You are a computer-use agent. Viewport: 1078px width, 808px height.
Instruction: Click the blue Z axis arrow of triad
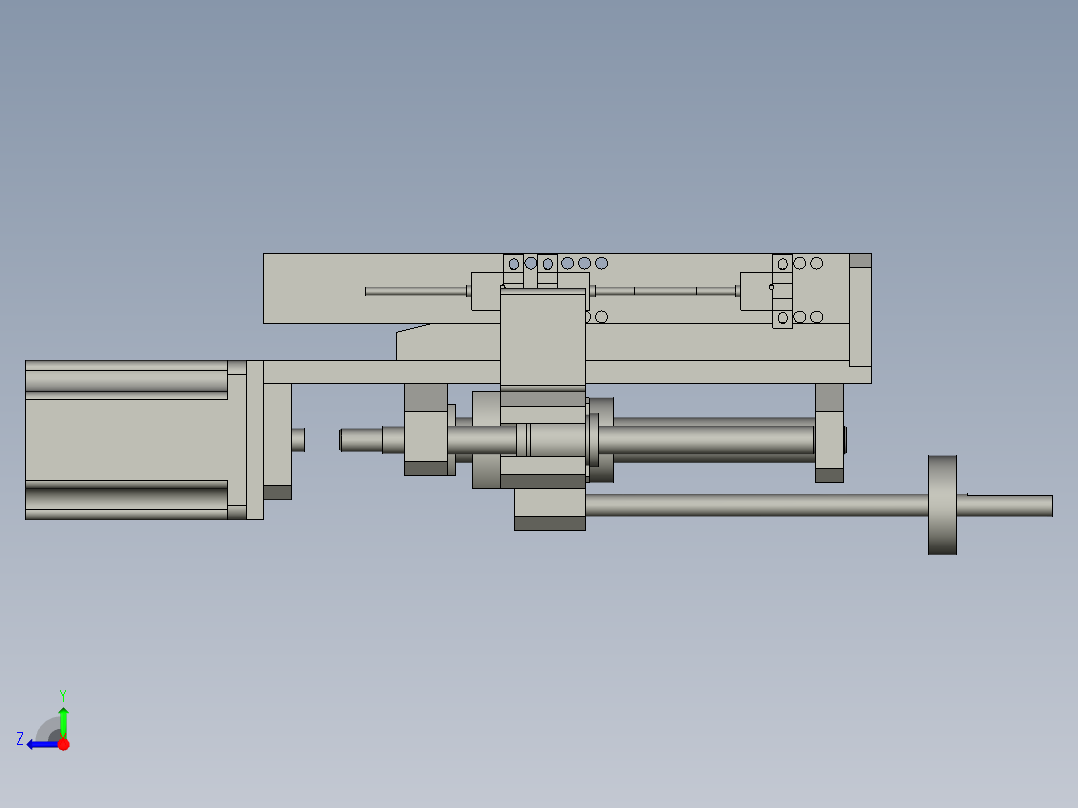pos(43,745)
